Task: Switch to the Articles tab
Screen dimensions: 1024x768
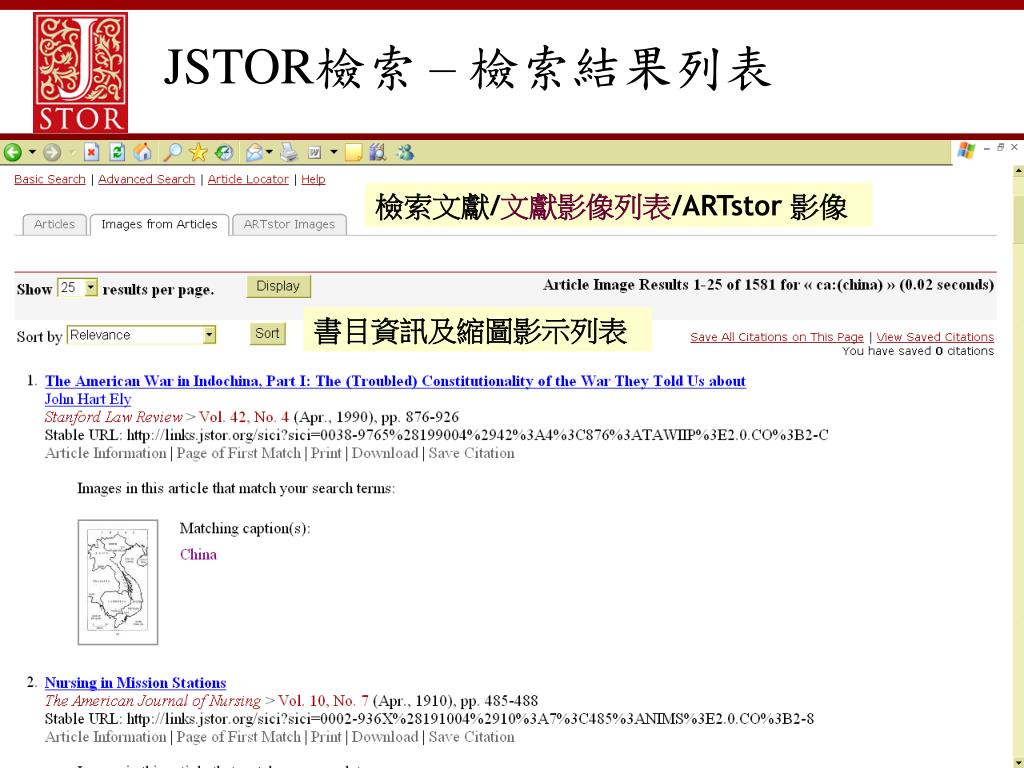Action: pos(54,224)
